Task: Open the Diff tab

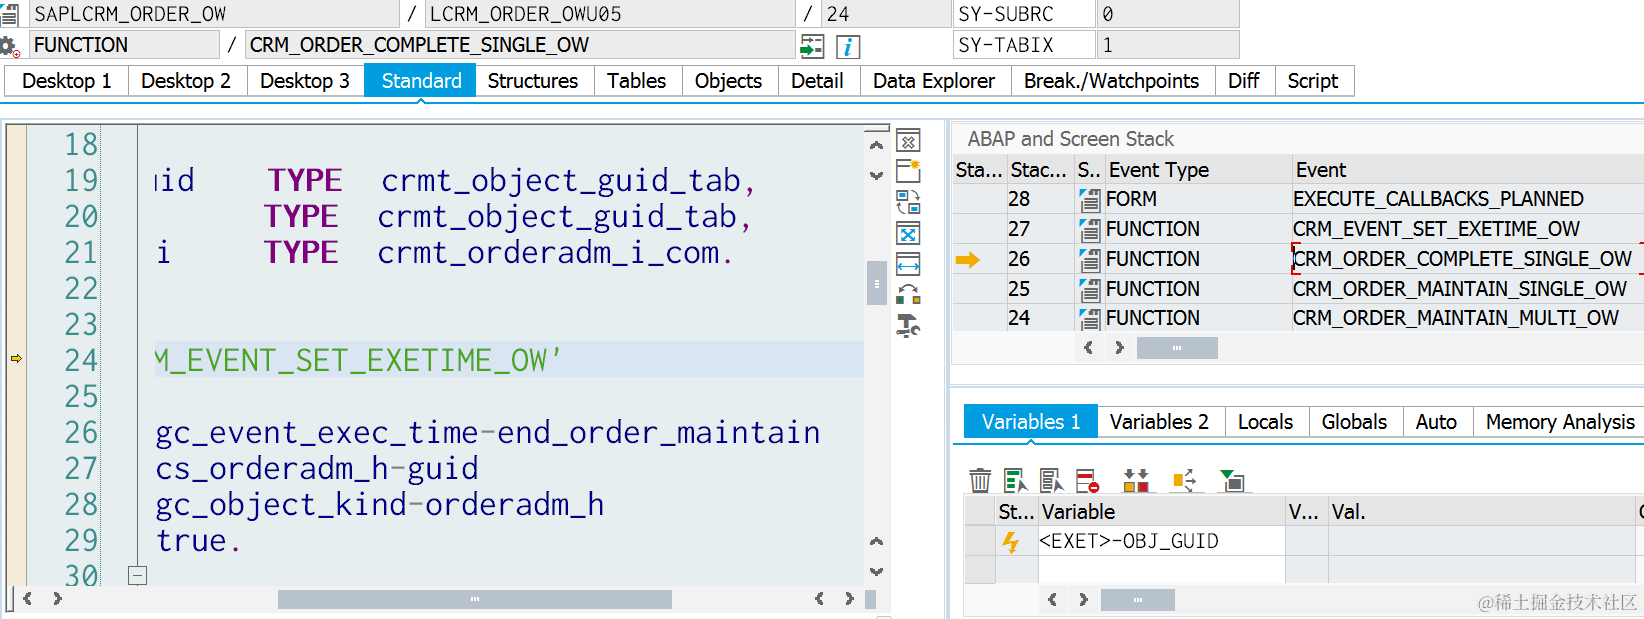Action: click(1243, 81)
